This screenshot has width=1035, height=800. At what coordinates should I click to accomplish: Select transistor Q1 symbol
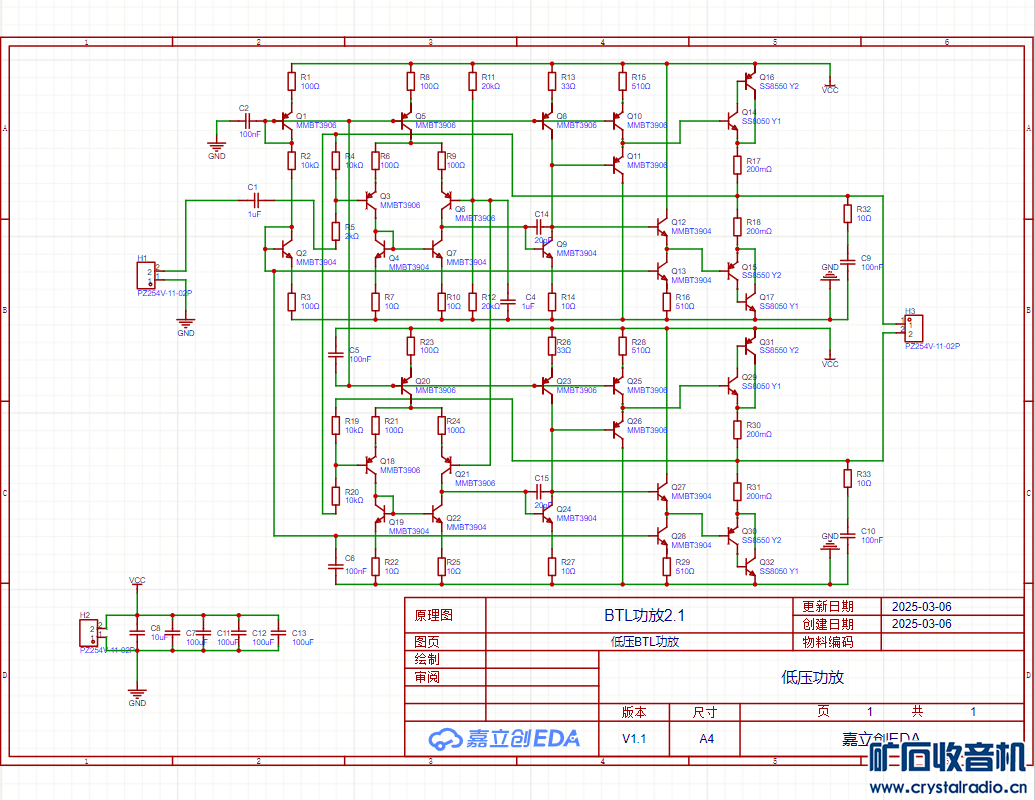click(286, 121)
